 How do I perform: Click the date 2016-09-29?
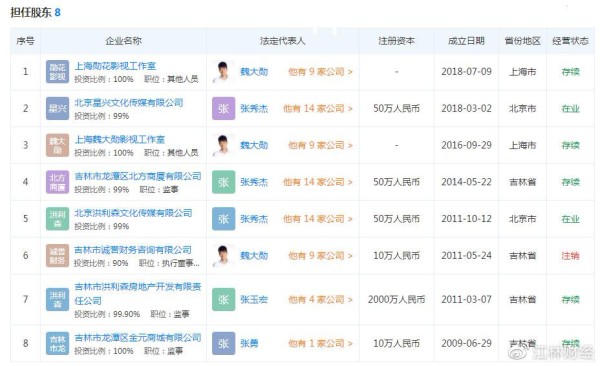(466, 145)
